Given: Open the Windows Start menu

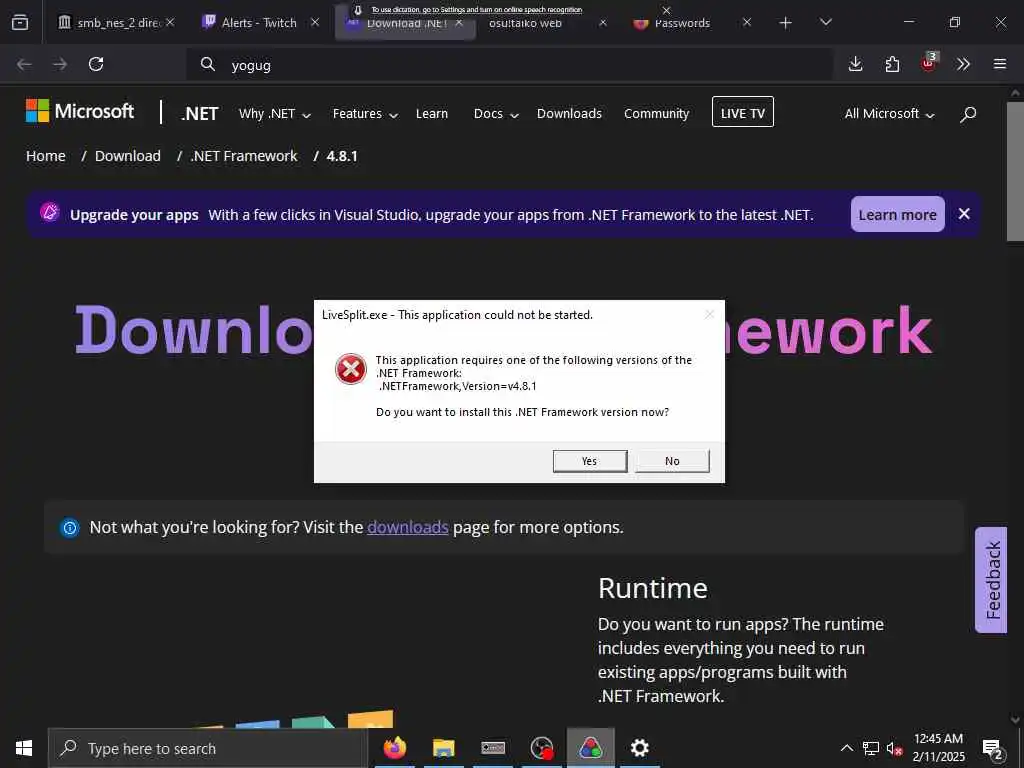Looking at the screenshot, I should point(24,748).
